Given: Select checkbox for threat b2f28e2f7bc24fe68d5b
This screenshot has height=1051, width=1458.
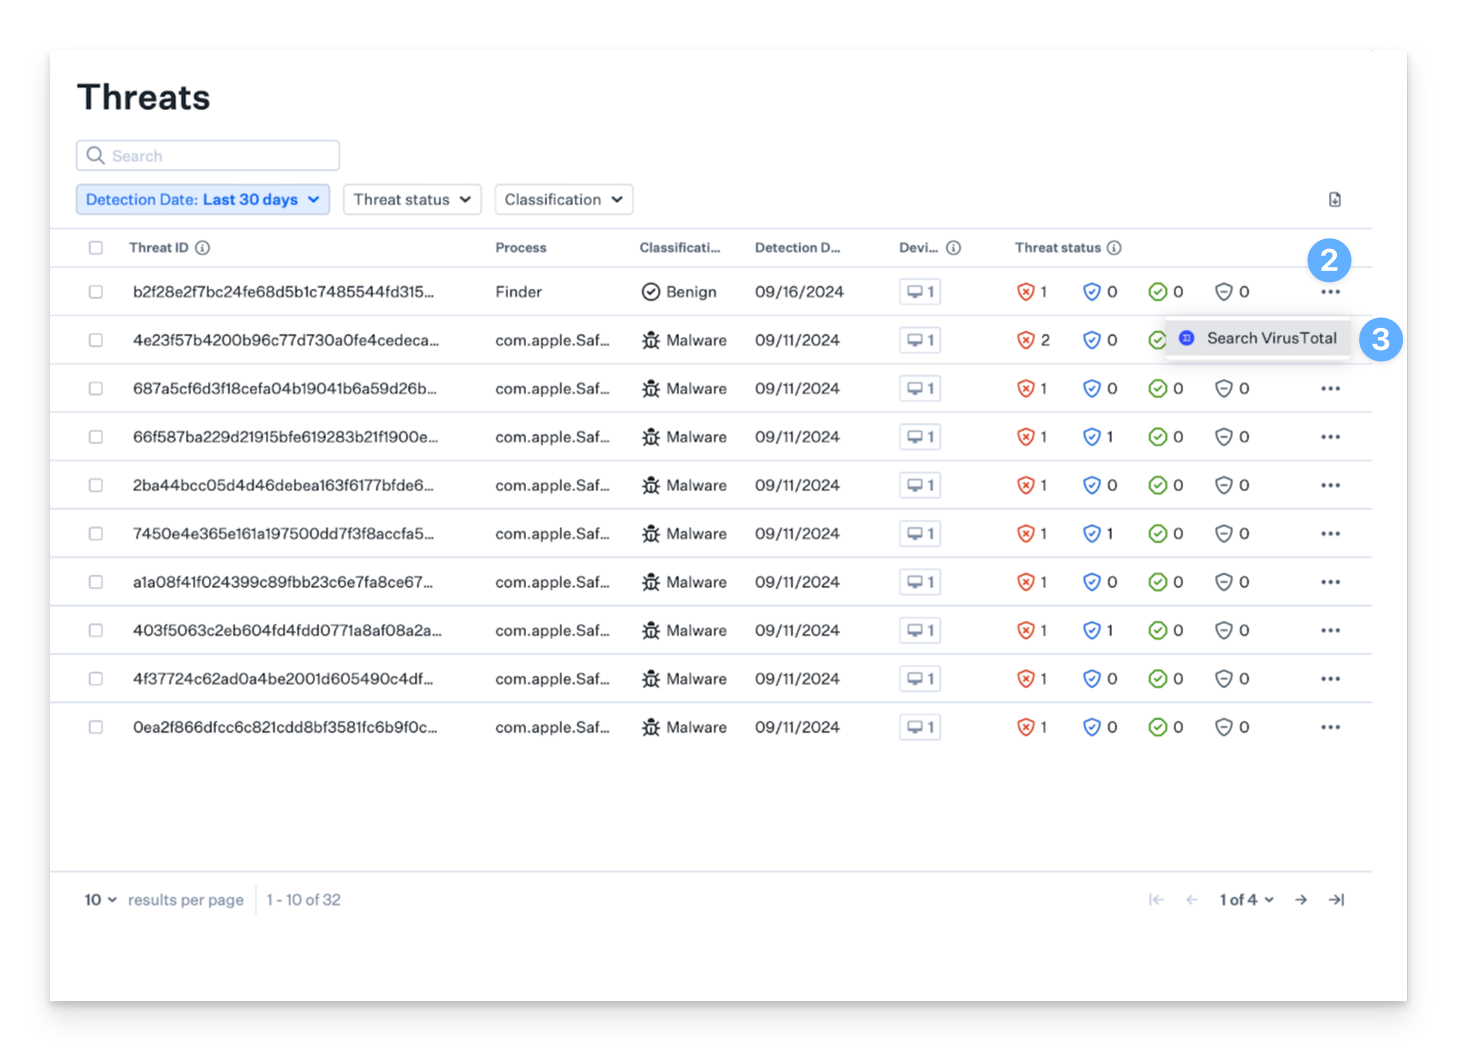Looking at the screenshot, I should coord(96,292).
